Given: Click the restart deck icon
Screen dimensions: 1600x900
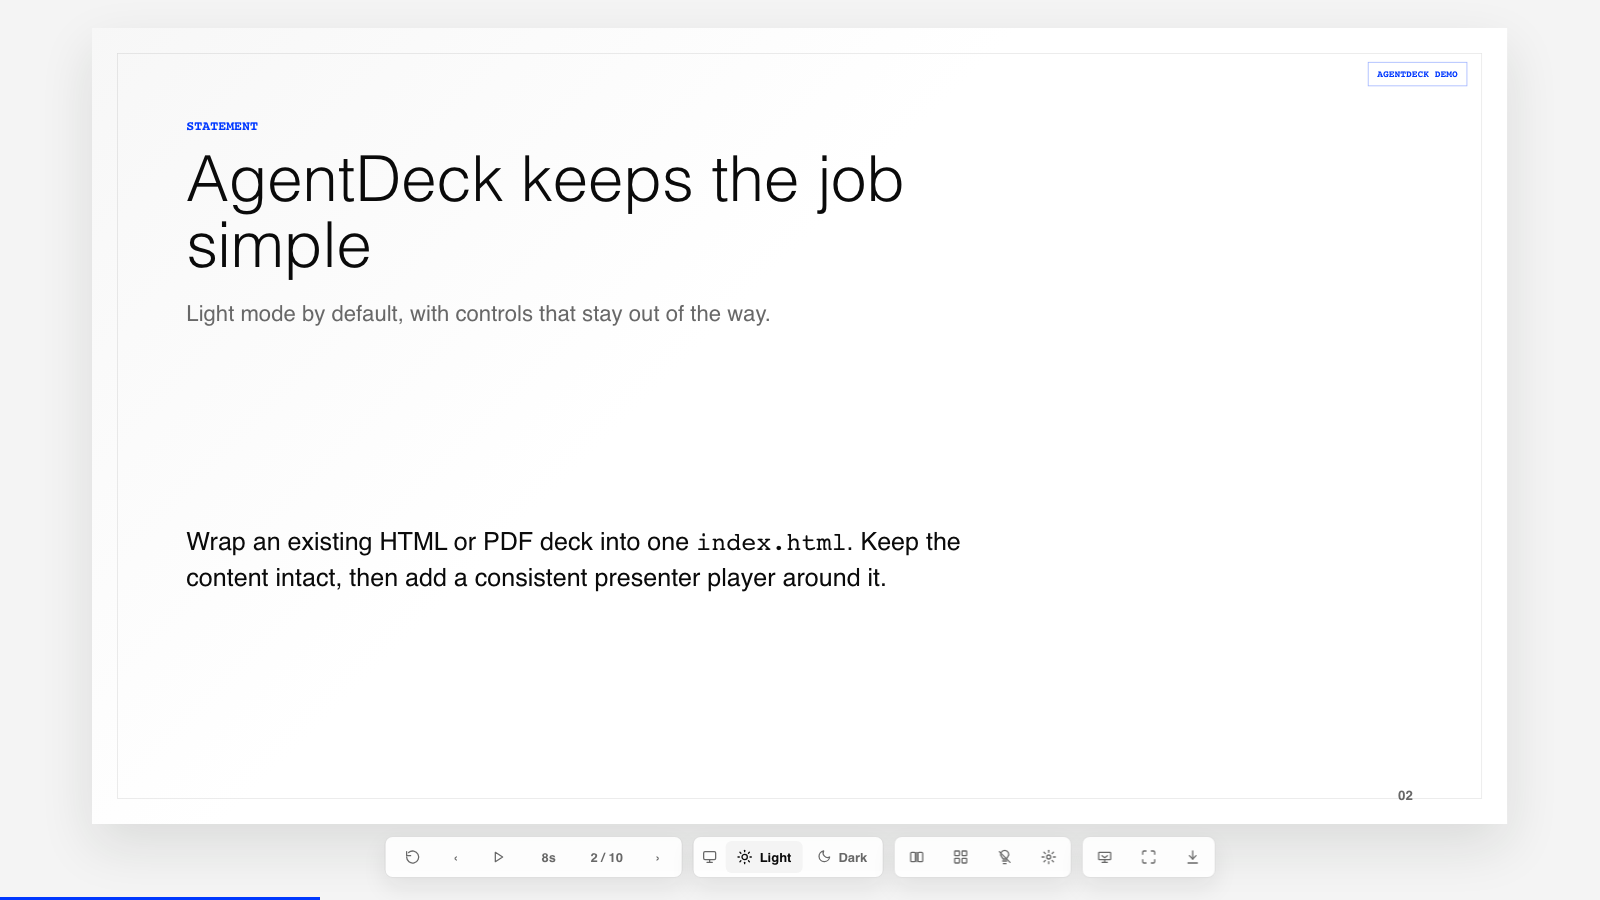Looking at the screenshot, I should [x=412, y=857].
